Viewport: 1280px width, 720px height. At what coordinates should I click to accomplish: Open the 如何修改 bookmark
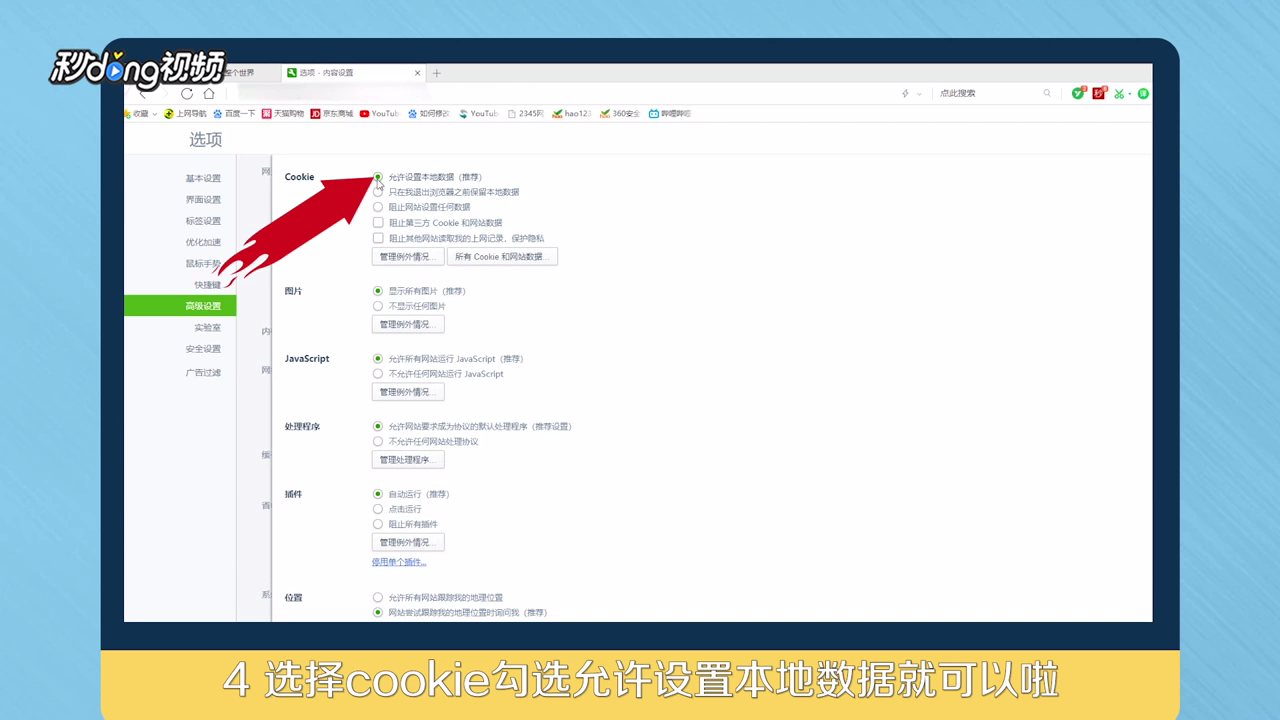pyautogui.click(x=429, y=114)
